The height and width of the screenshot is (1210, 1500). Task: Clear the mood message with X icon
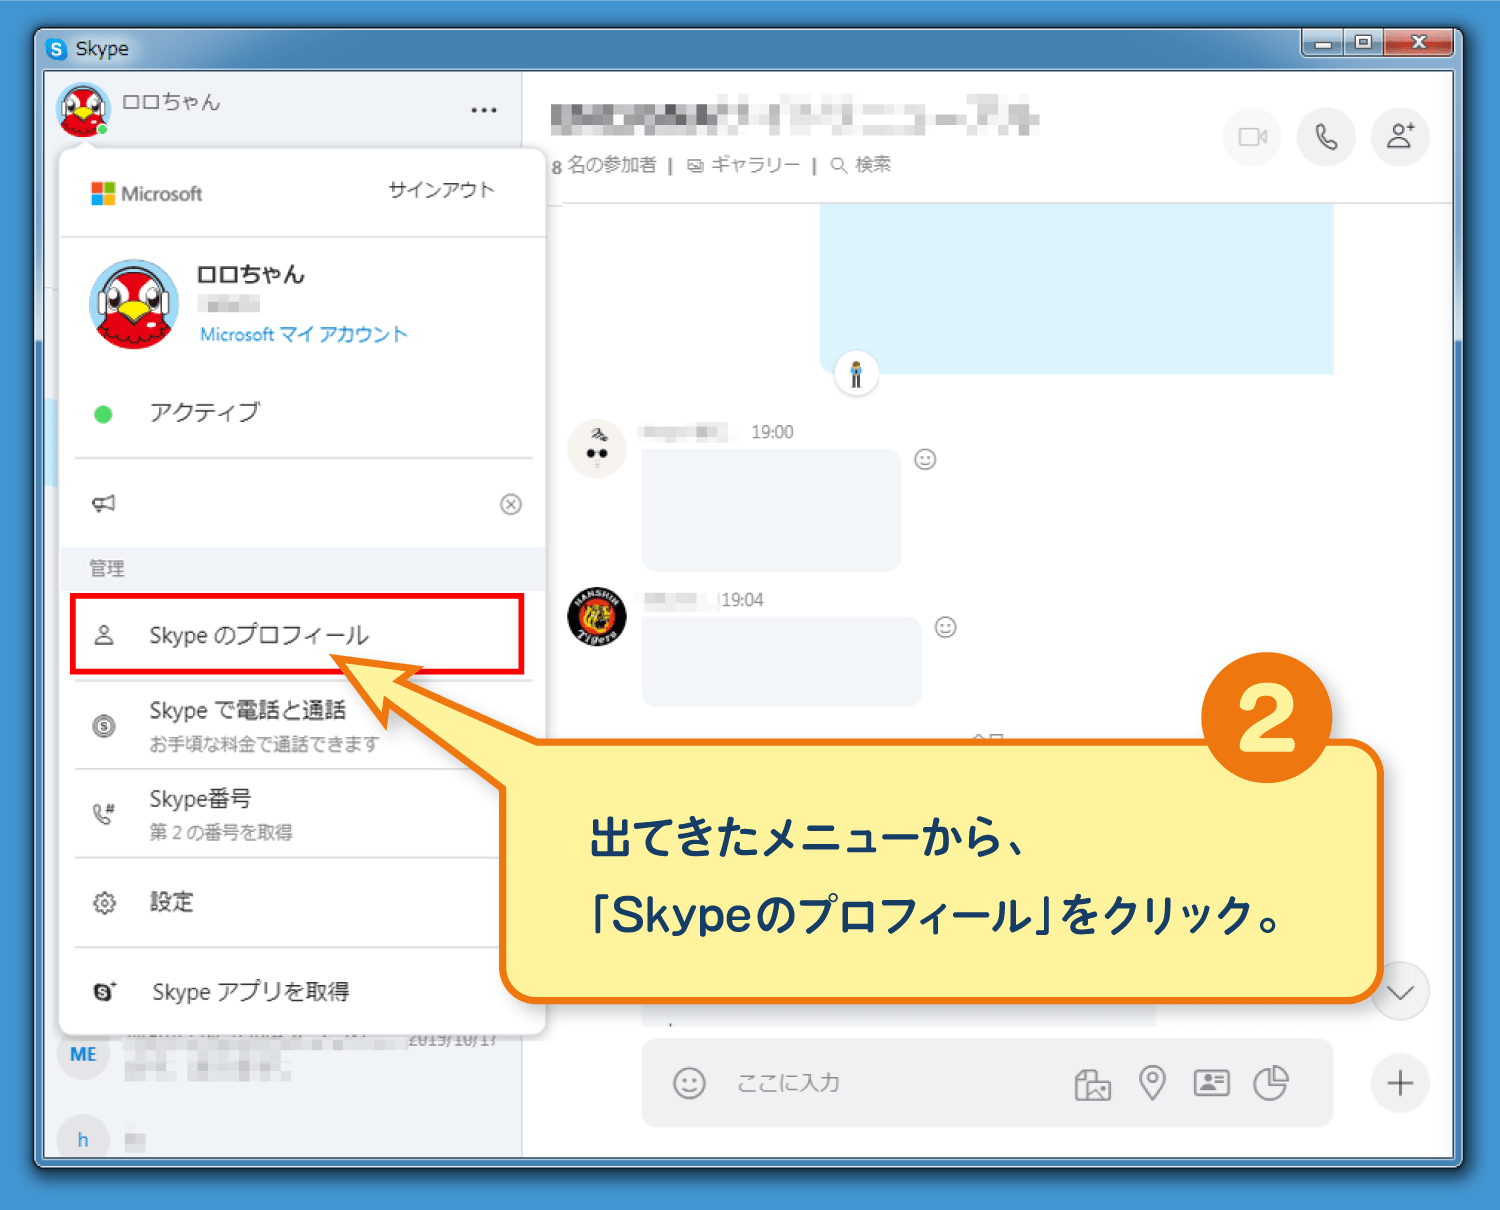(511, 504)
